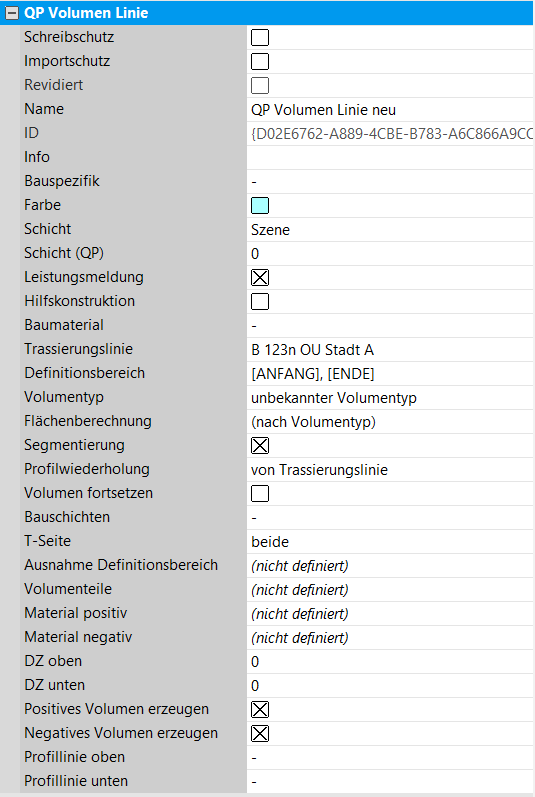Disable the Segmentierung checkbox
This screenshot has width=535, height=797.
click(260, 445)
